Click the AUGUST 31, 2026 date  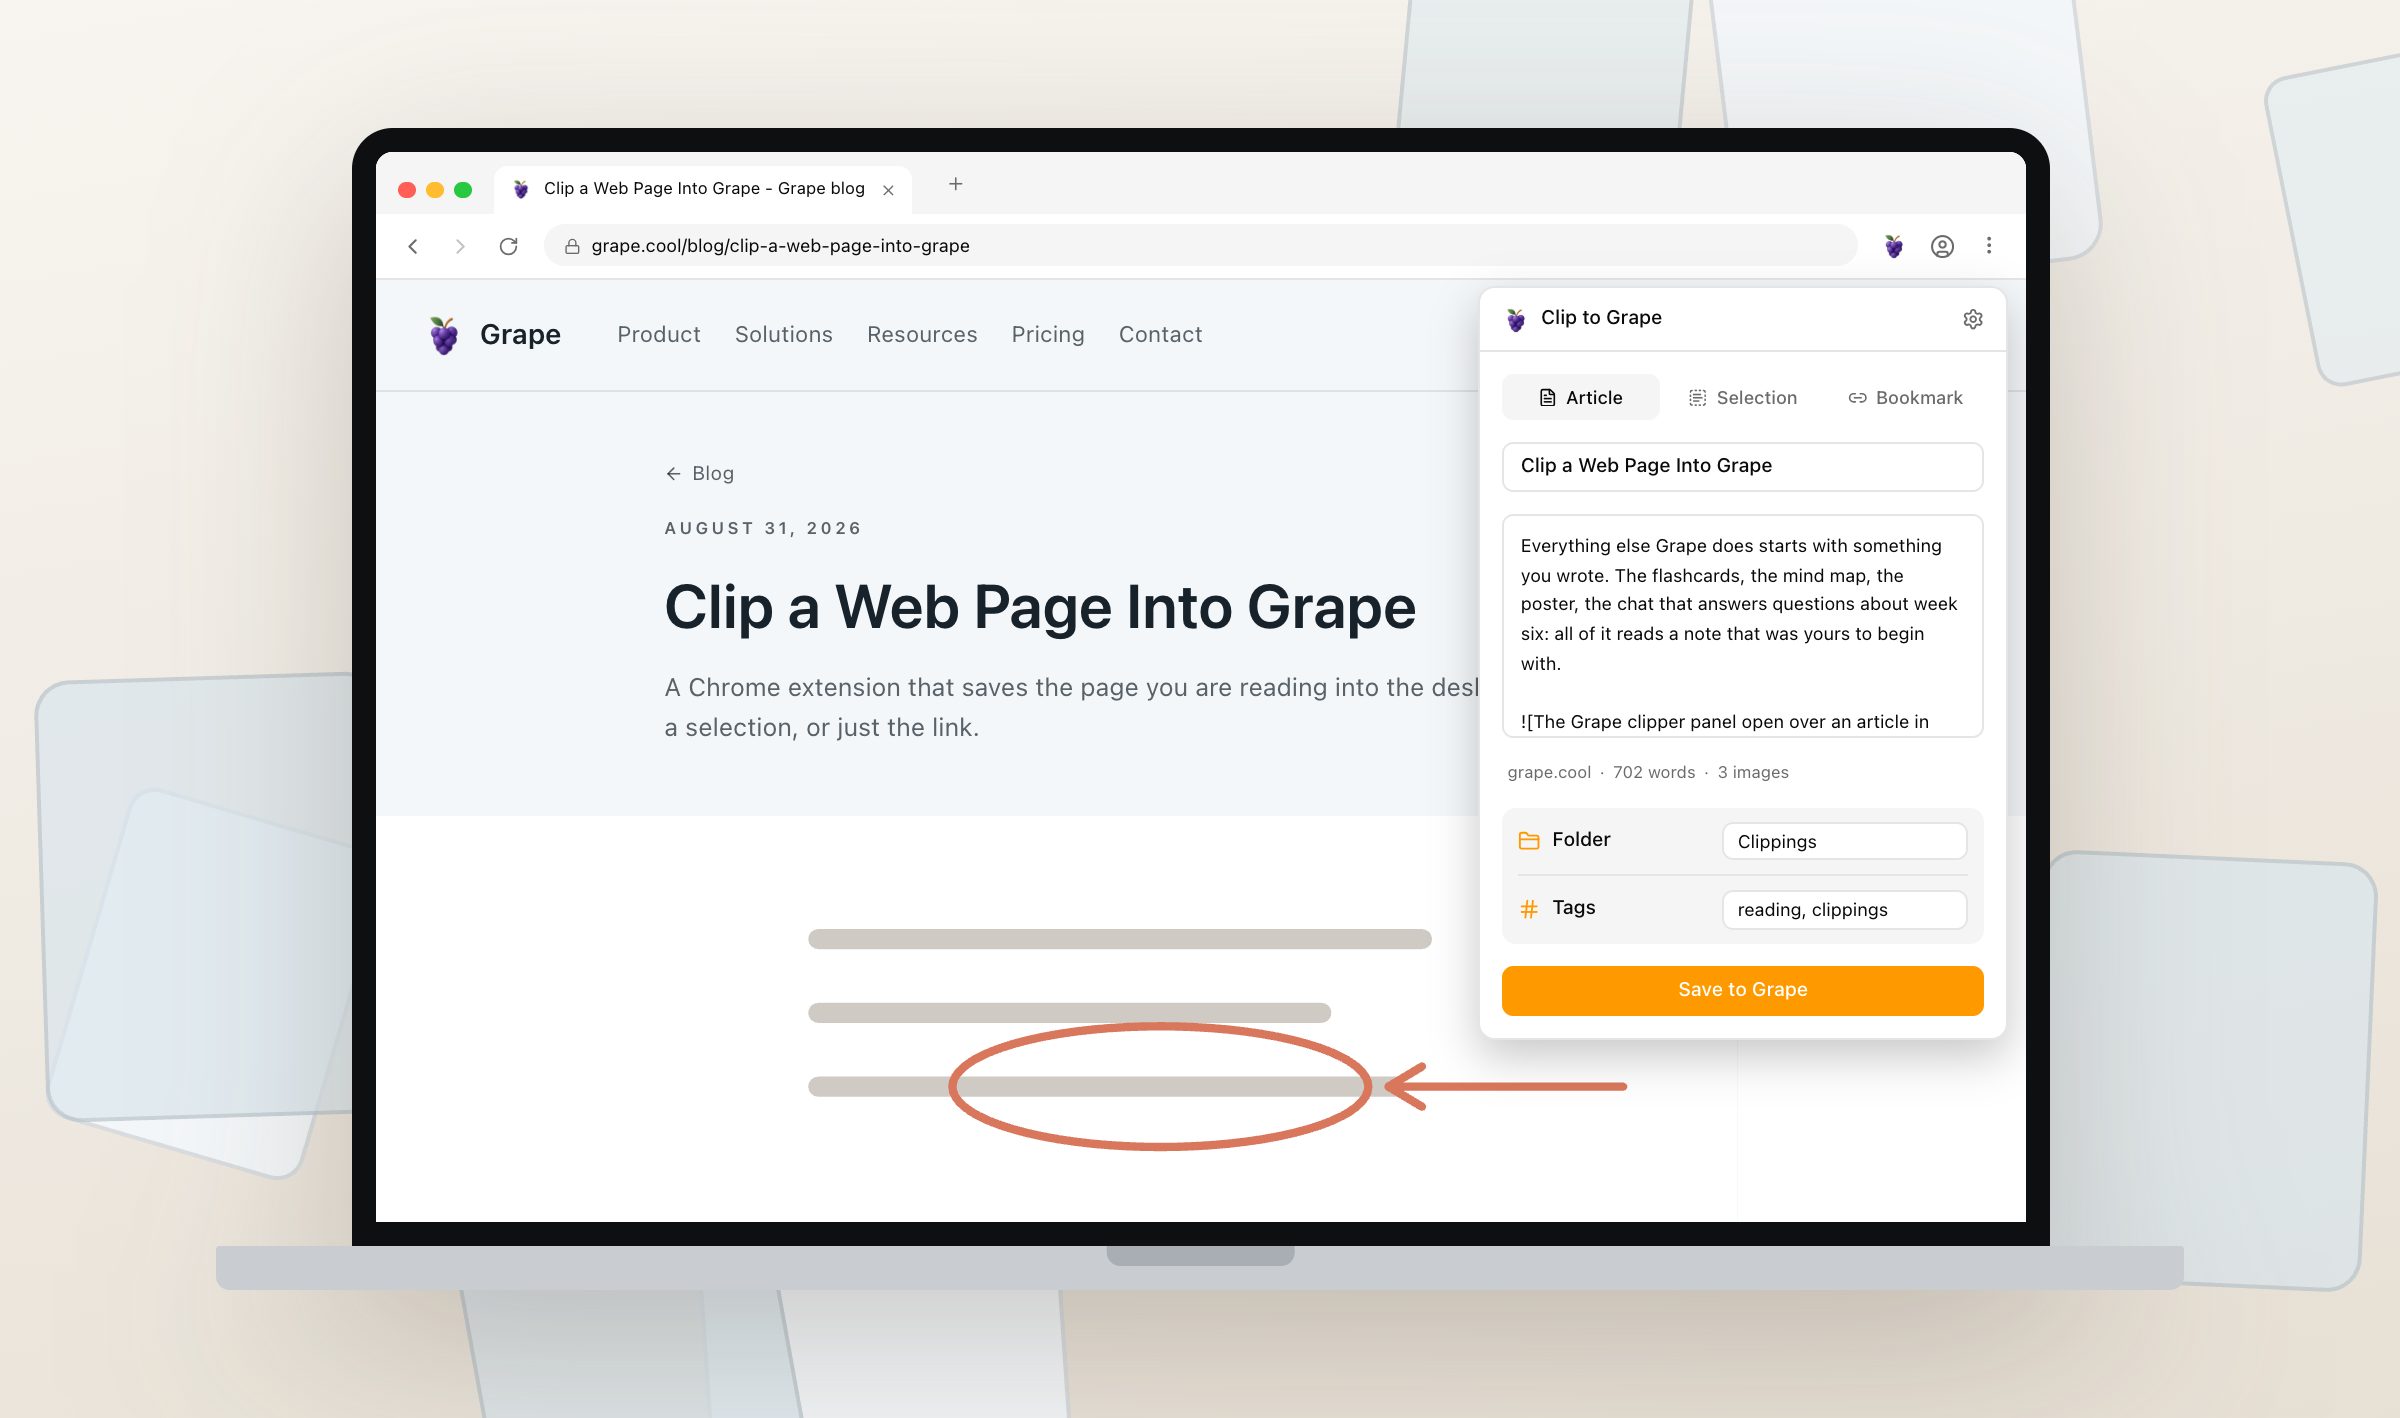coord(763,528)
